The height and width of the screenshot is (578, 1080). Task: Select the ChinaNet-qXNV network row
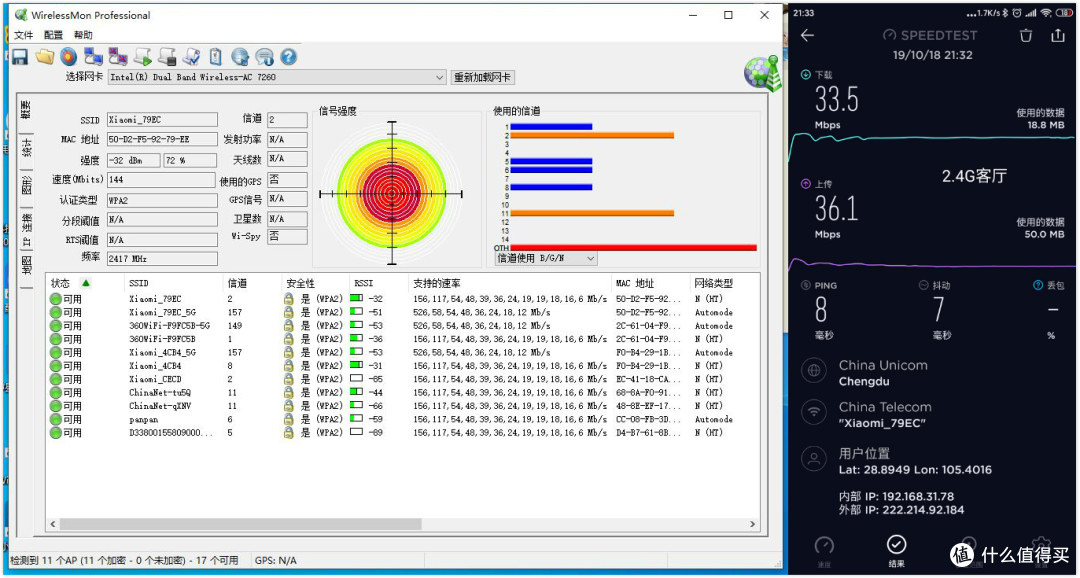(x=403, y=406)
